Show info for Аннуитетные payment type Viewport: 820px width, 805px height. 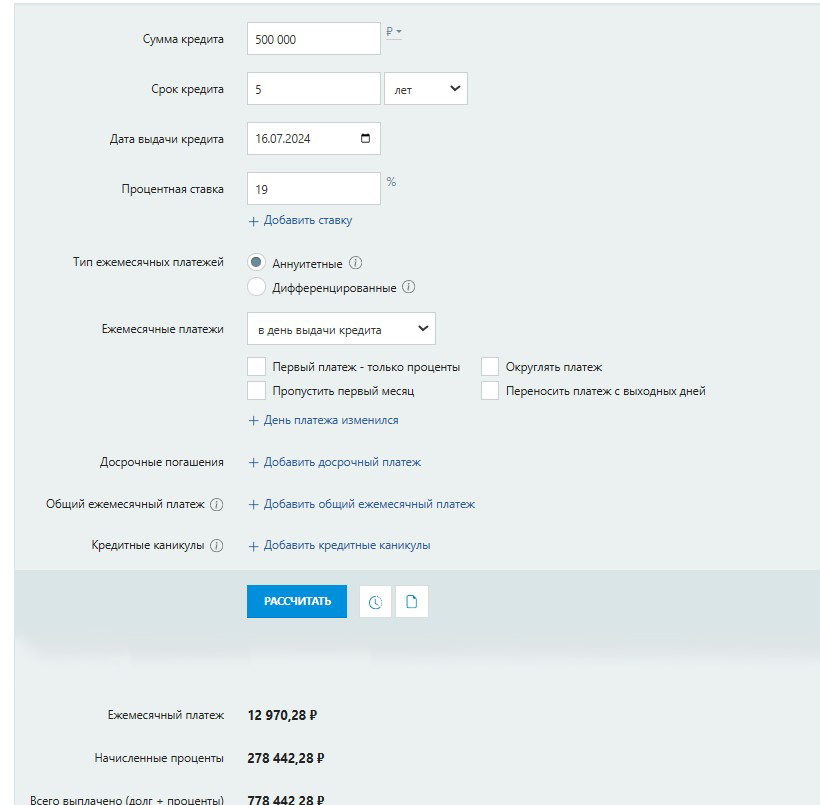356,263
